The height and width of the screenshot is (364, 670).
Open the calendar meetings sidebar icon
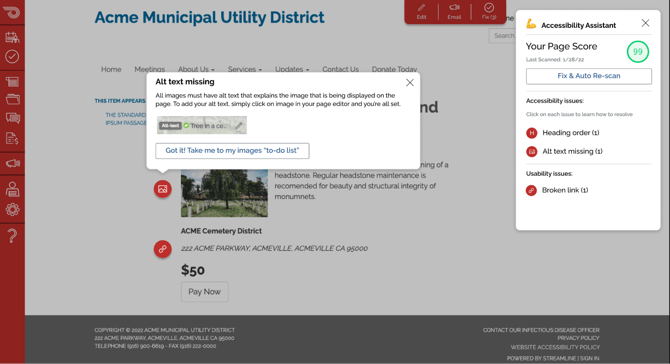12,38
